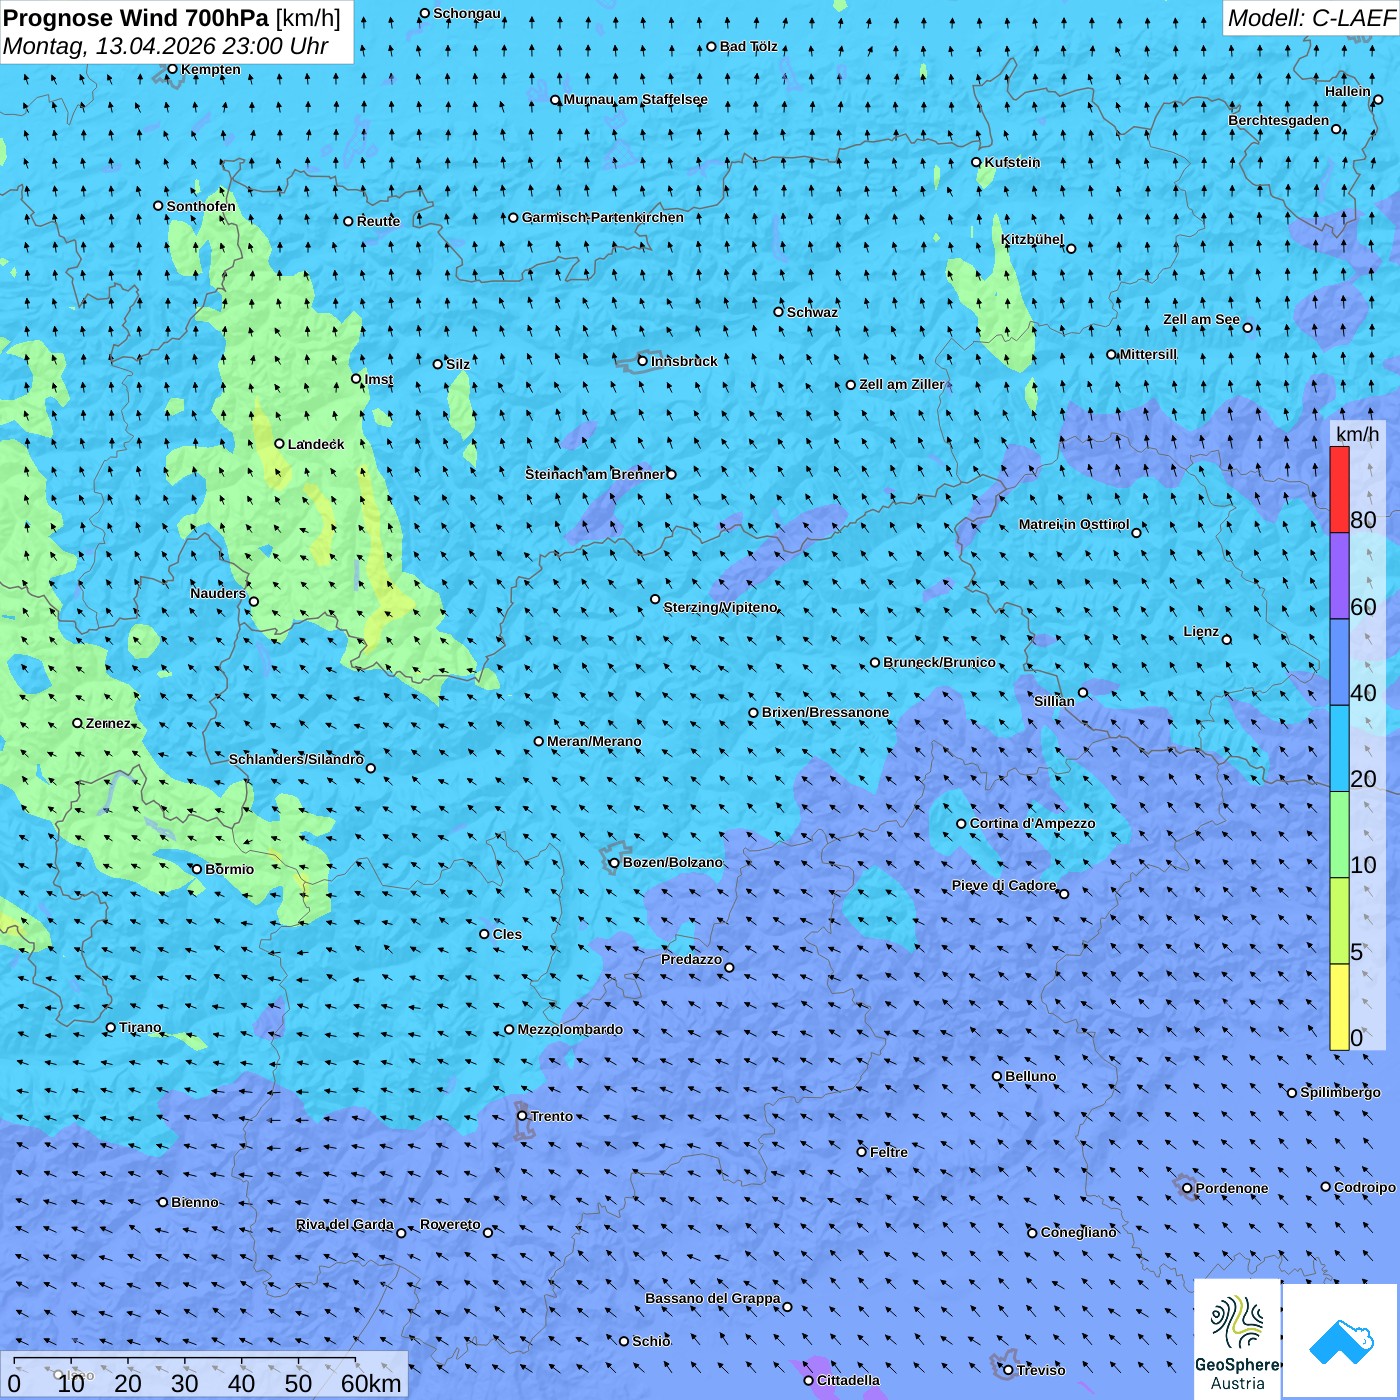
Task: Click the Sterzing/Vipiteno label
Action: tap(720, 607)
